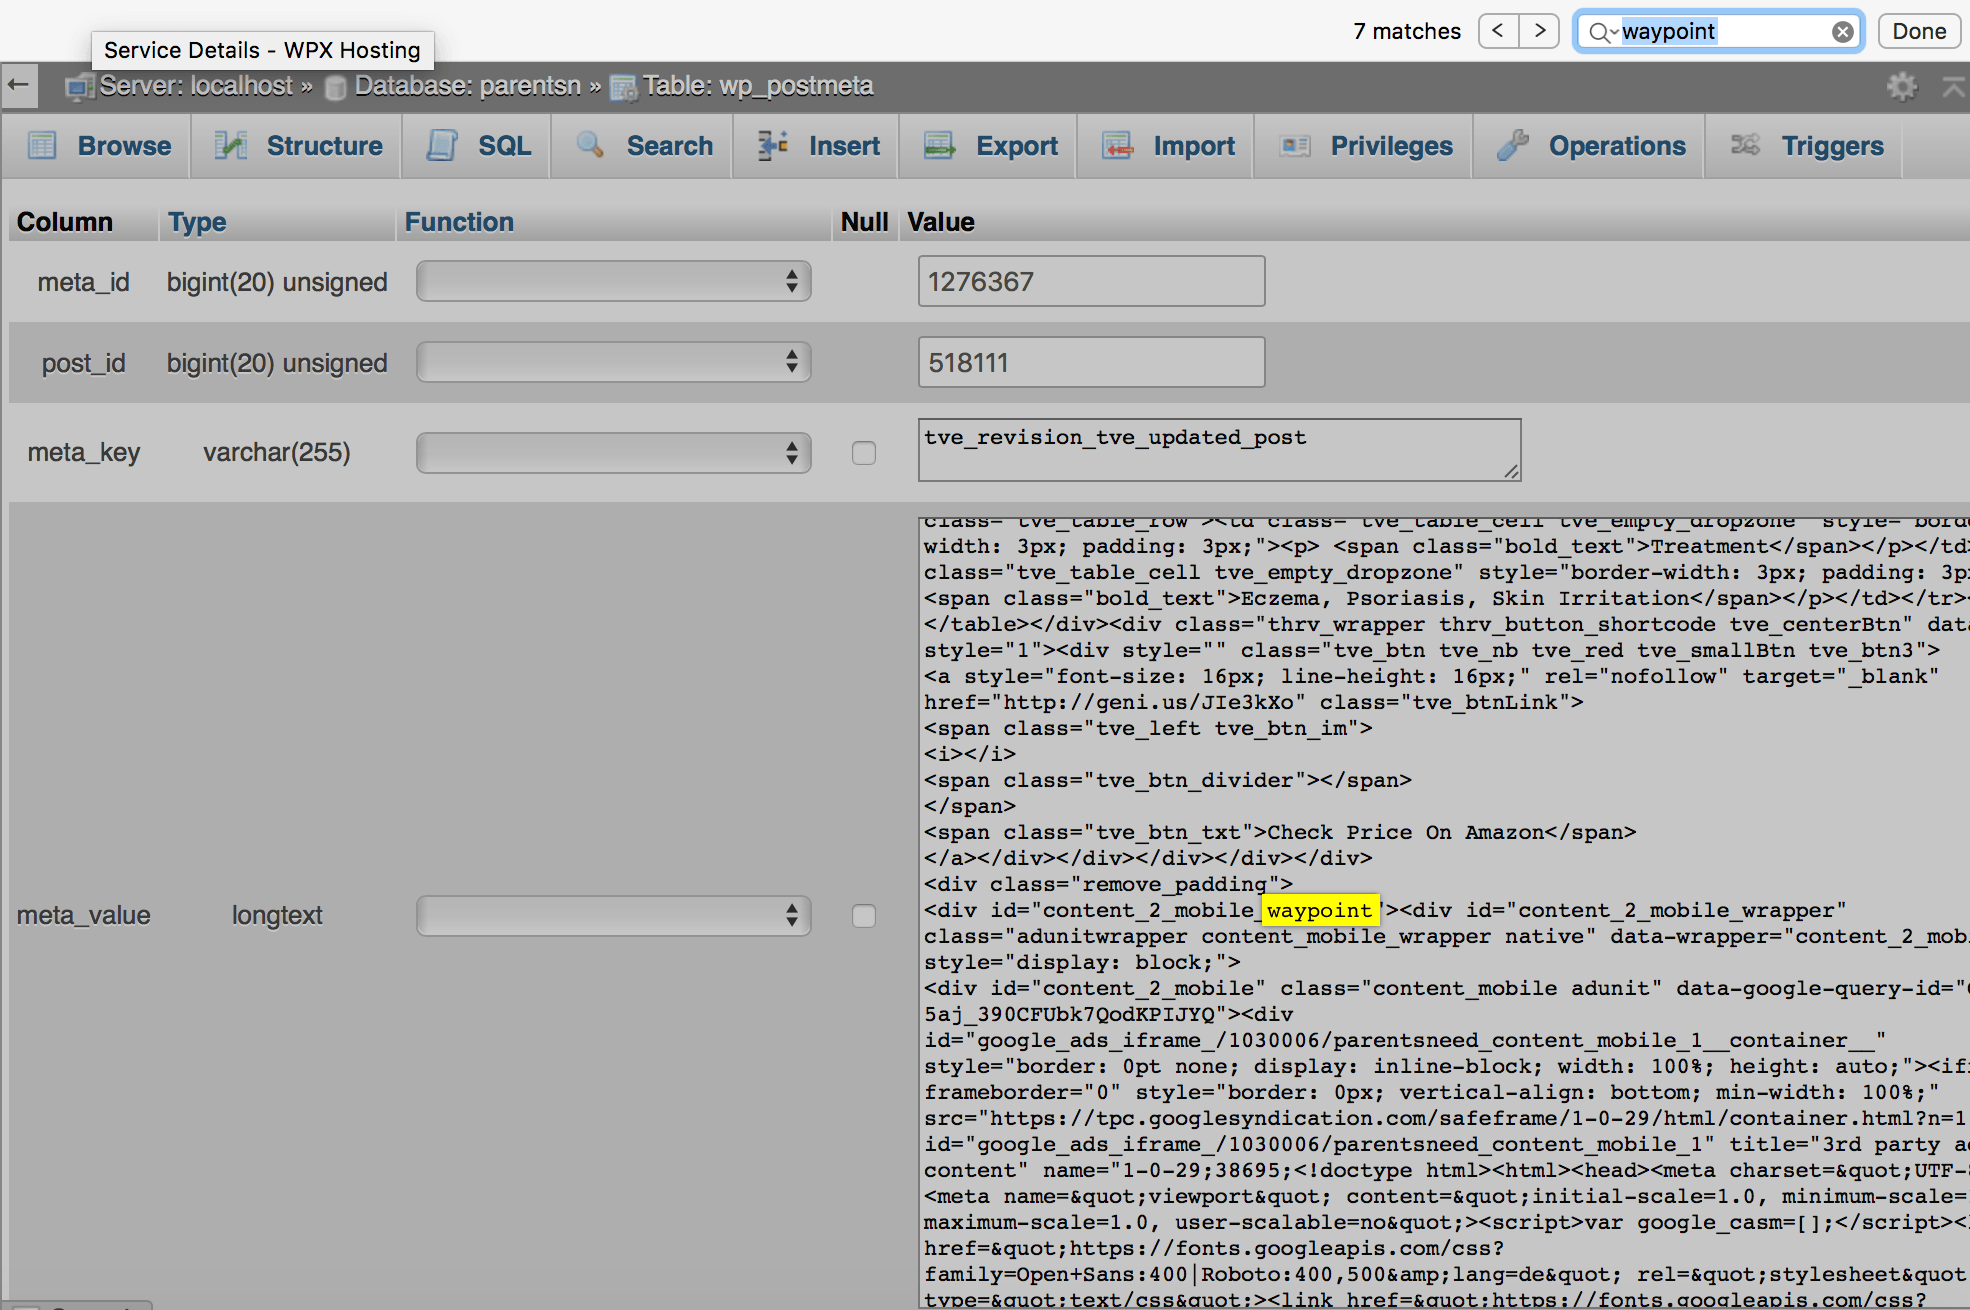Click the meta_key textarea resize handle
1970x1310 pixels.
tap(1511, 472)
